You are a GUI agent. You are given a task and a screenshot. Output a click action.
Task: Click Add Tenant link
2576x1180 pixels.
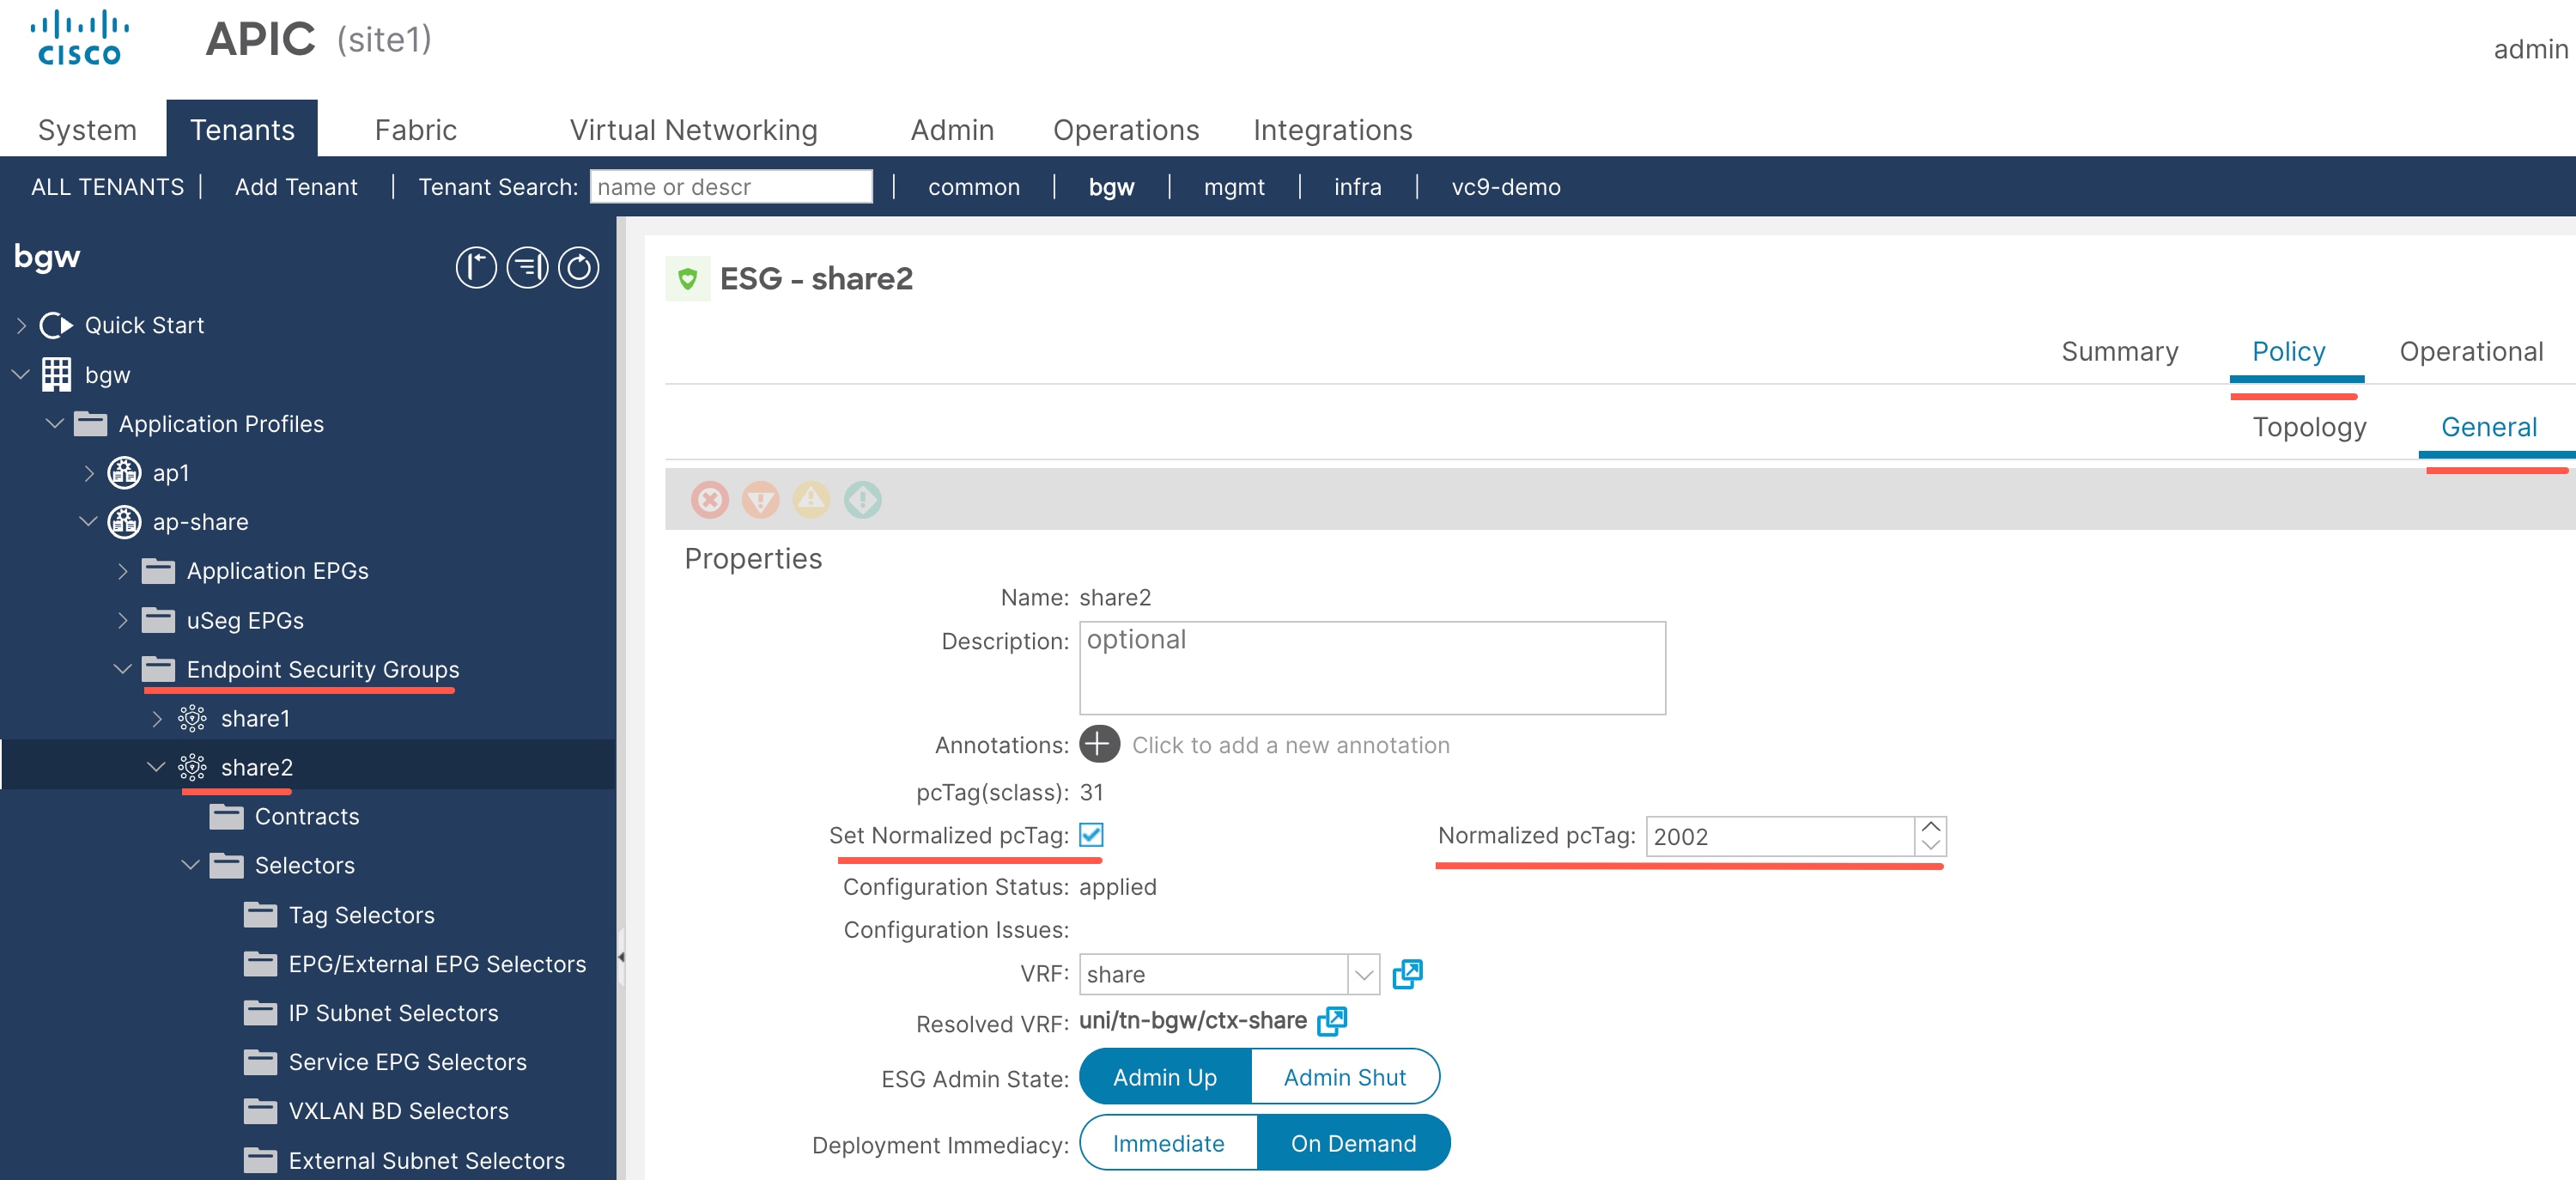[296, 186]
